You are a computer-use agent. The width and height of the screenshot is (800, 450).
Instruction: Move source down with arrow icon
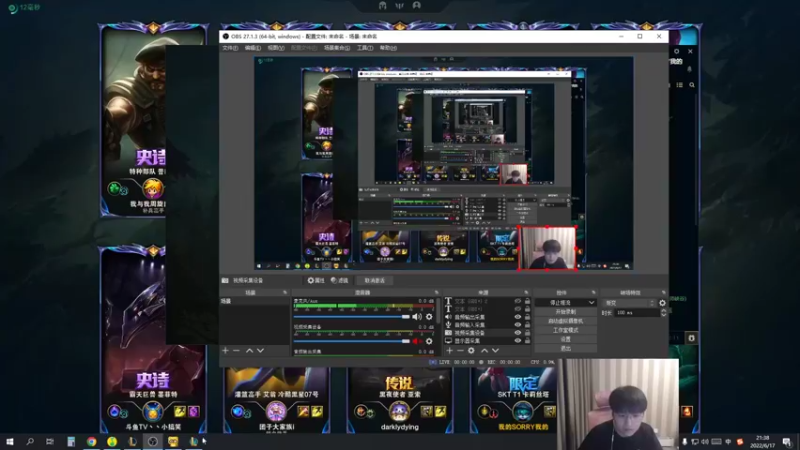(x=495, y=351)
